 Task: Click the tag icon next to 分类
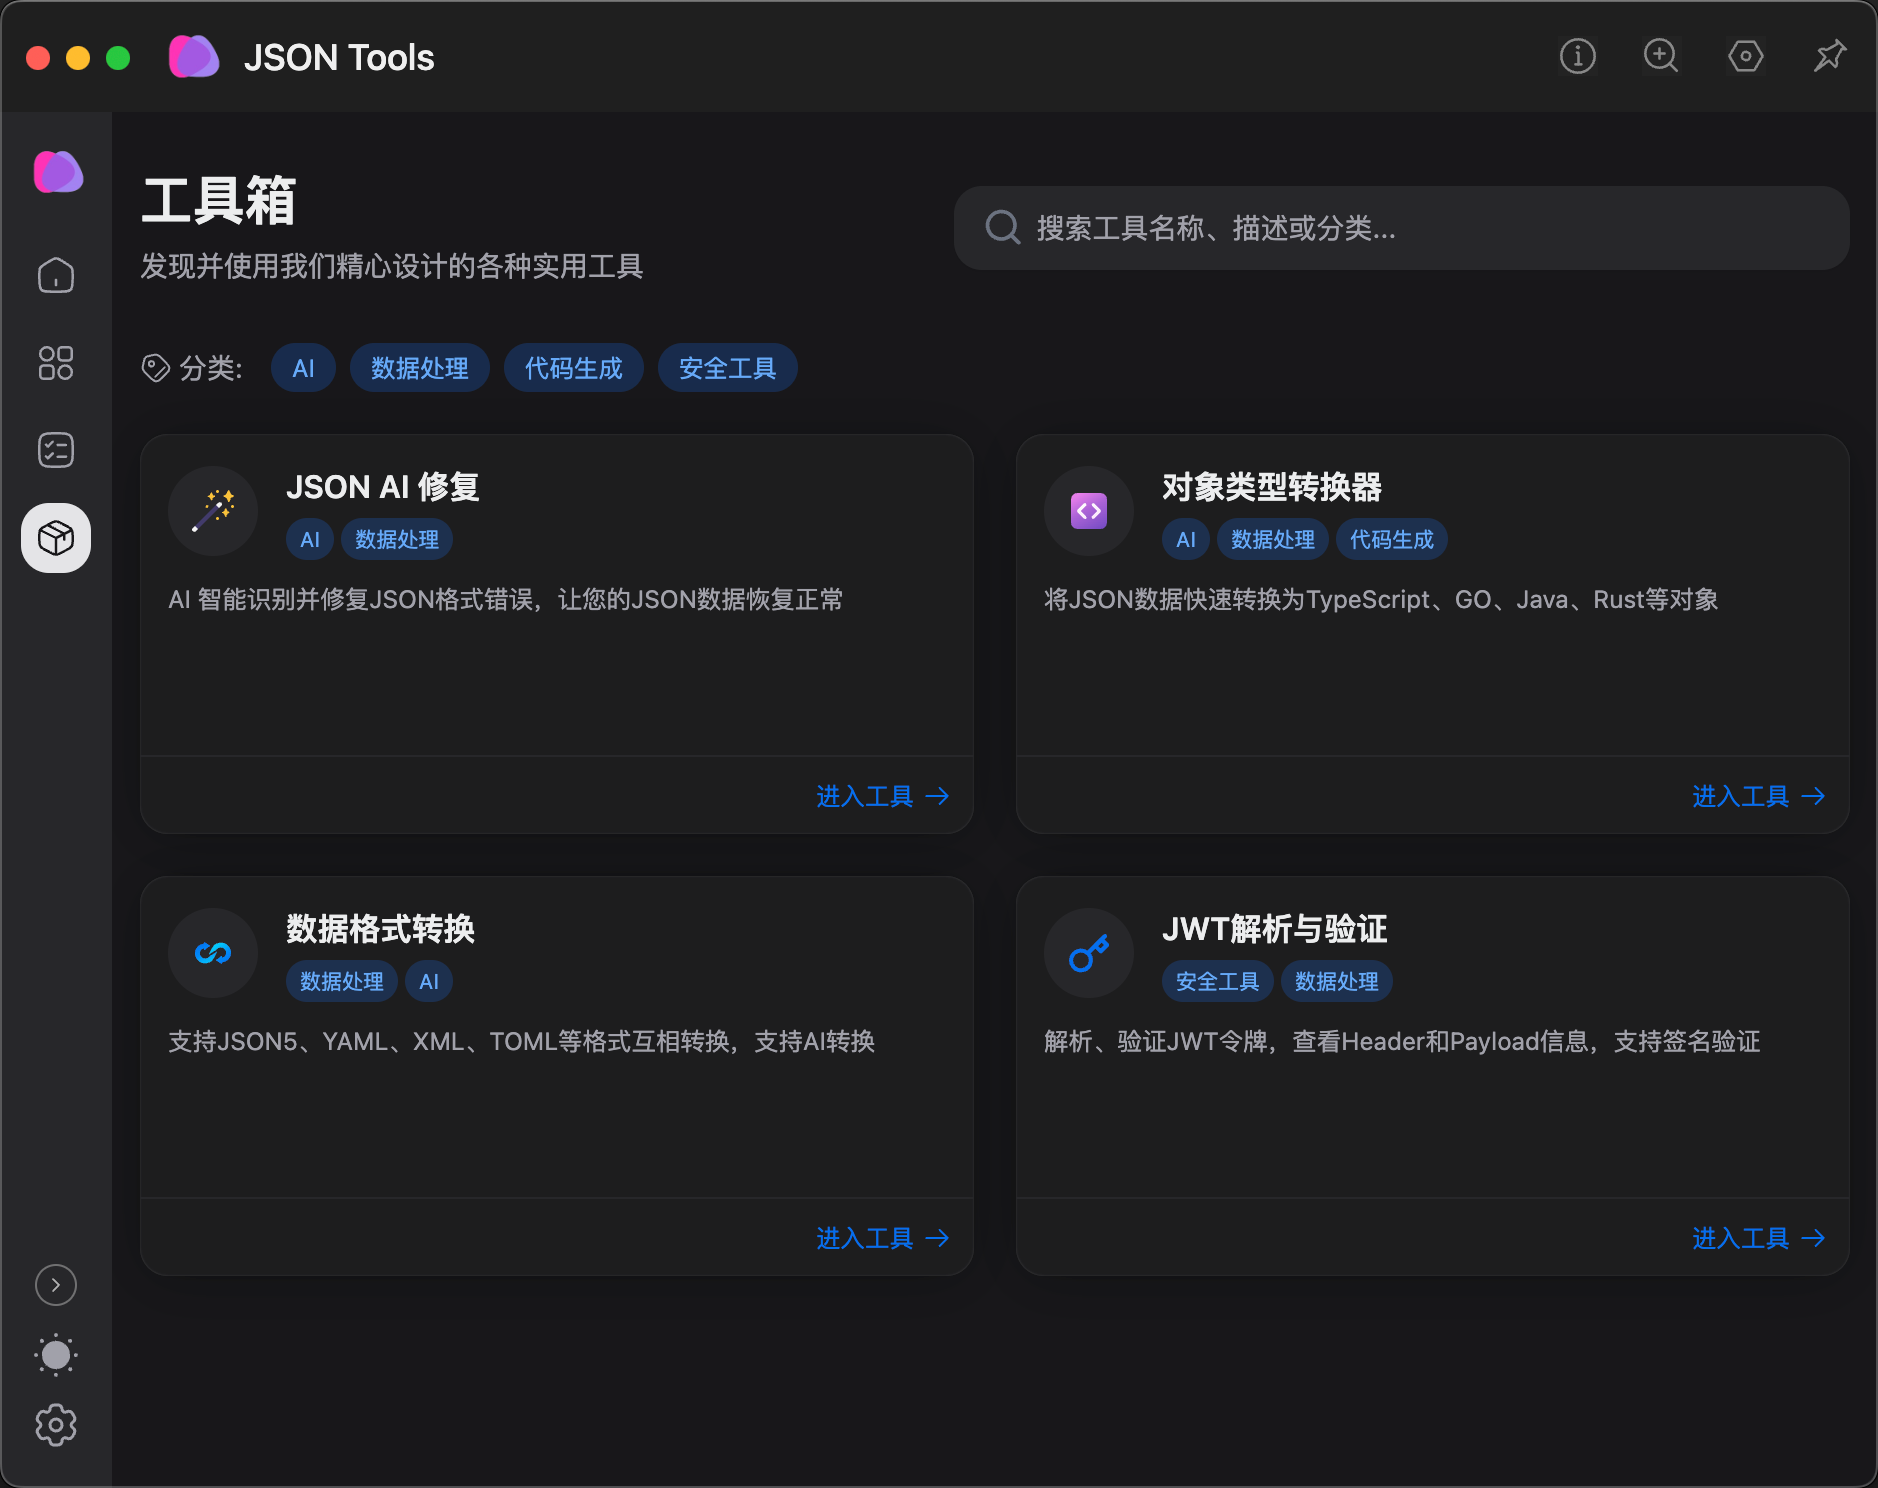point(156,368)
